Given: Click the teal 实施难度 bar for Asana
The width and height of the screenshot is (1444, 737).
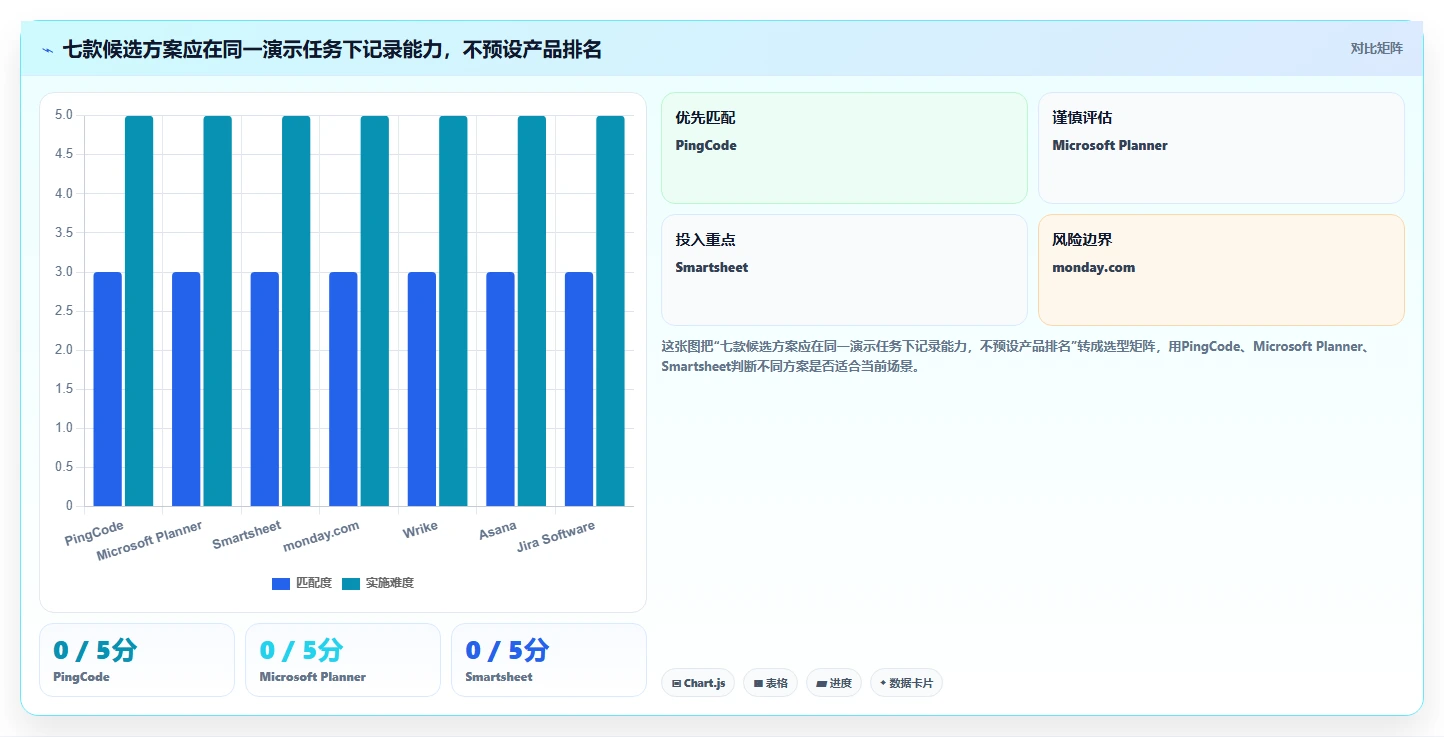Looking at the screenshot, I should click(x=532, y=311).
